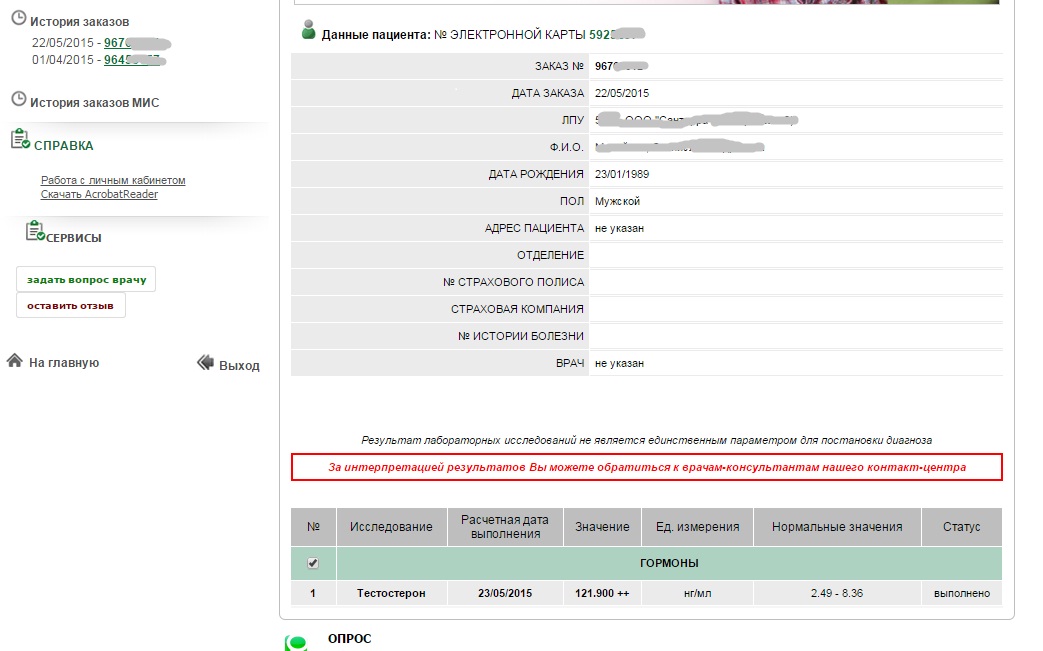Click the clipboard icon next to СЕРВИСЫ
The width and height of the screenshot is (1043, 651).
point(35,232)
